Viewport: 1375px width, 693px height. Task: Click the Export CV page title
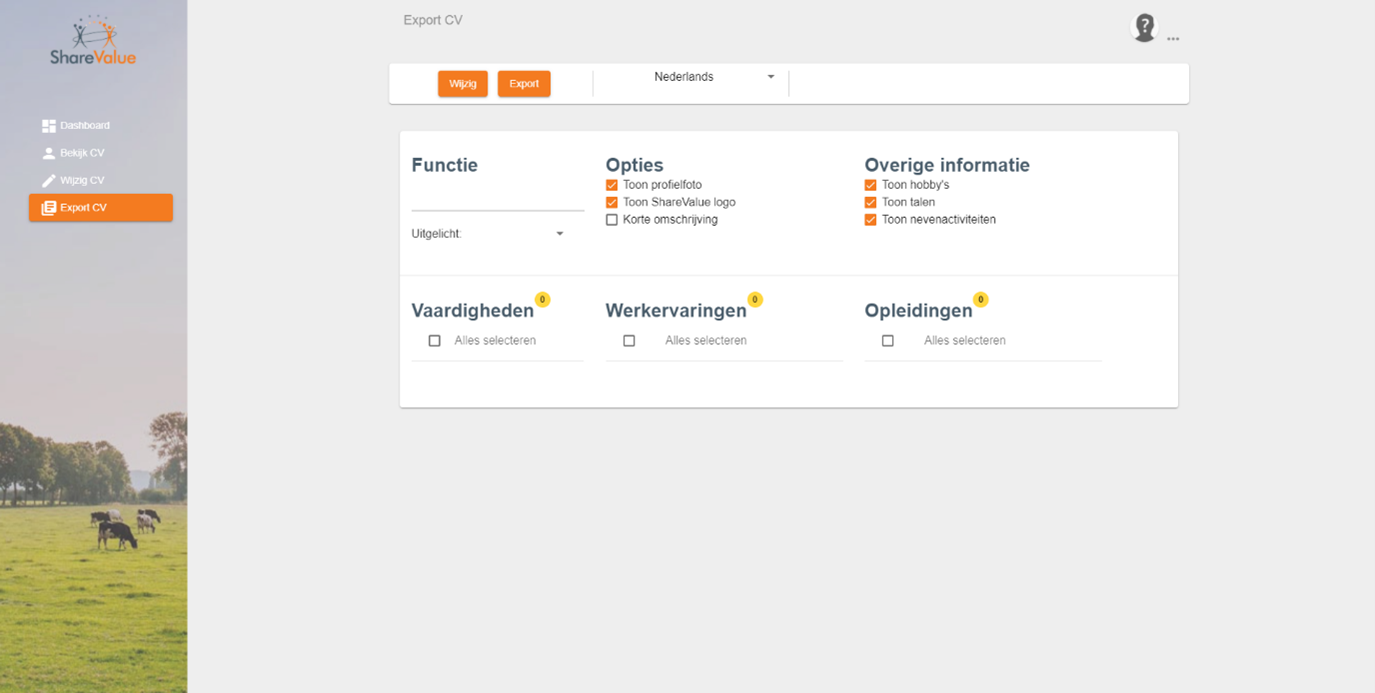pos(433,20)
